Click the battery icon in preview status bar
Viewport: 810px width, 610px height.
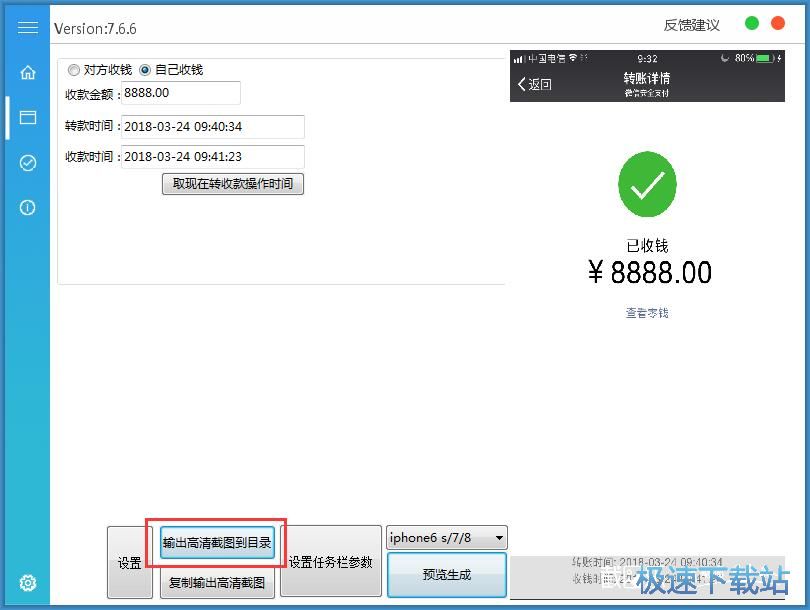(x=766, y=58)
